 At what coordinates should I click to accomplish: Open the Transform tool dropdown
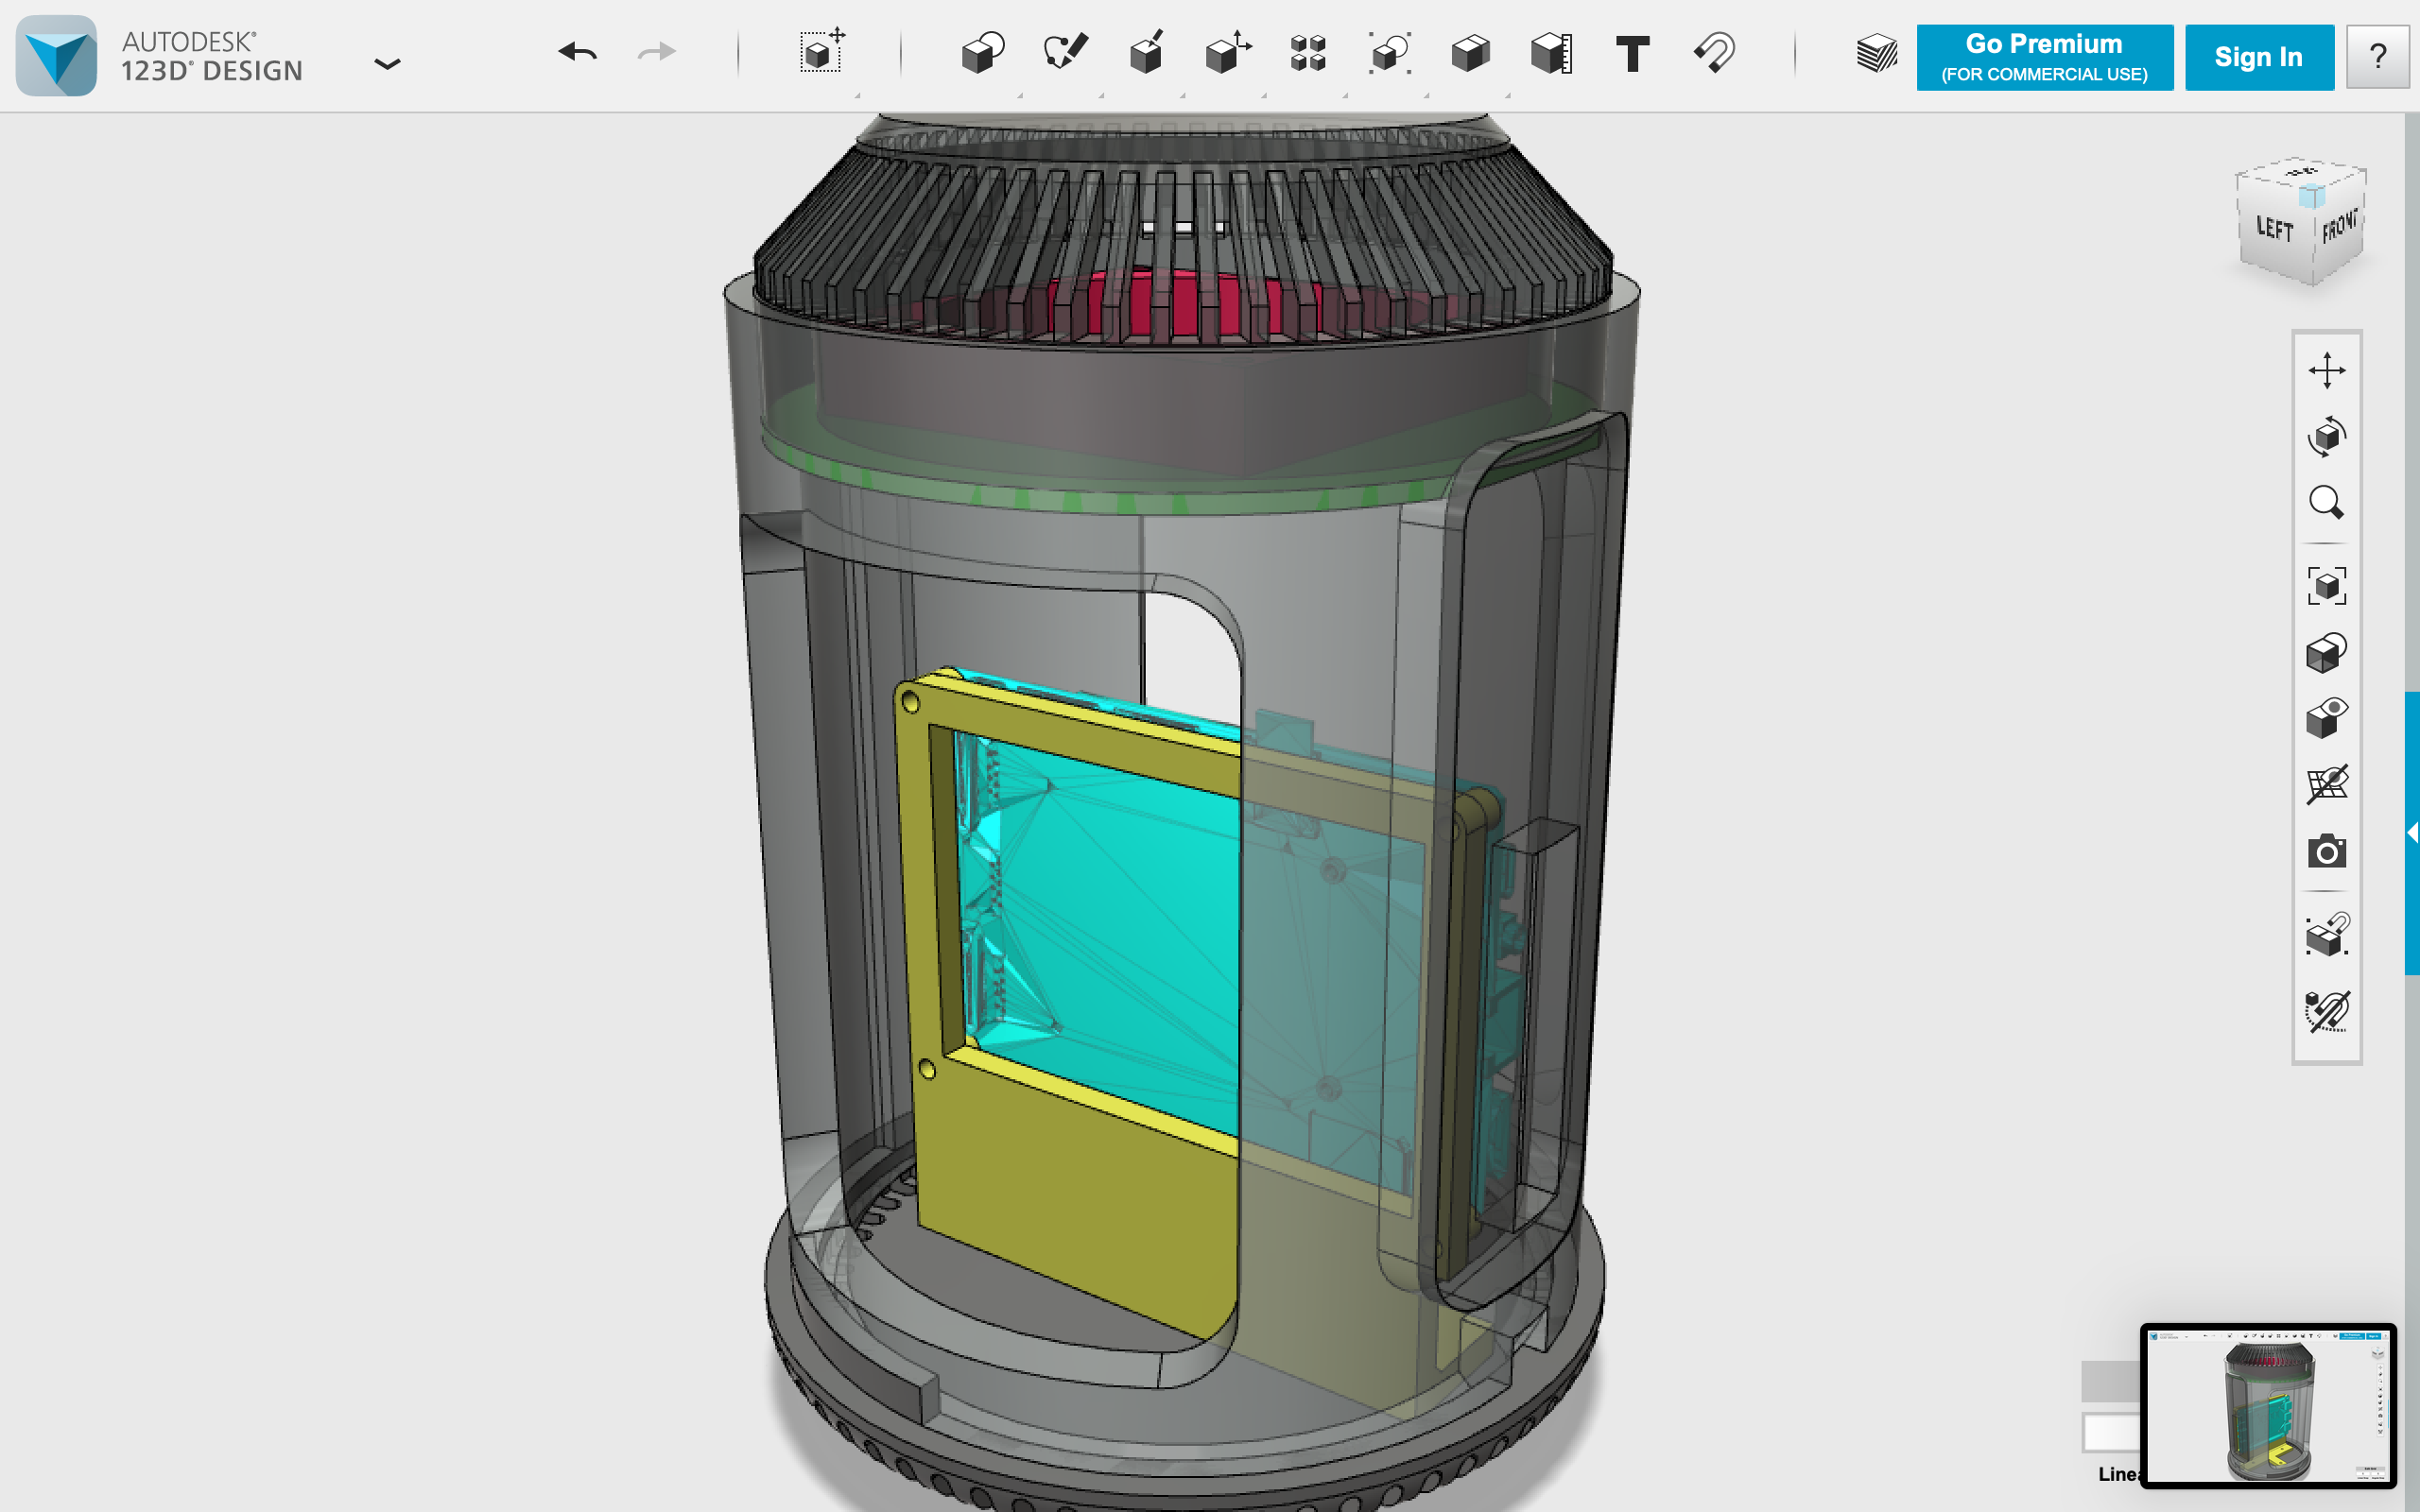(x=820, y=53)
